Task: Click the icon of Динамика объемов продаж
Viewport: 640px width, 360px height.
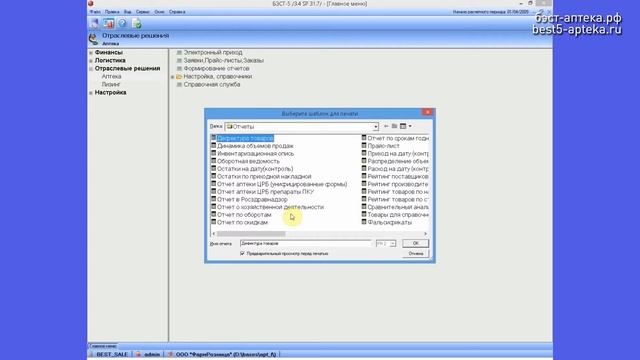Action: (x=213, y=146)
